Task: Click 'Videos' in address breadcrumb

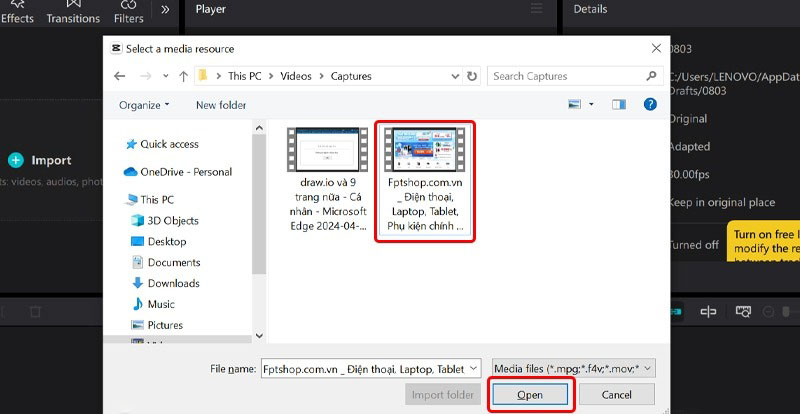Action: point(296,76)
